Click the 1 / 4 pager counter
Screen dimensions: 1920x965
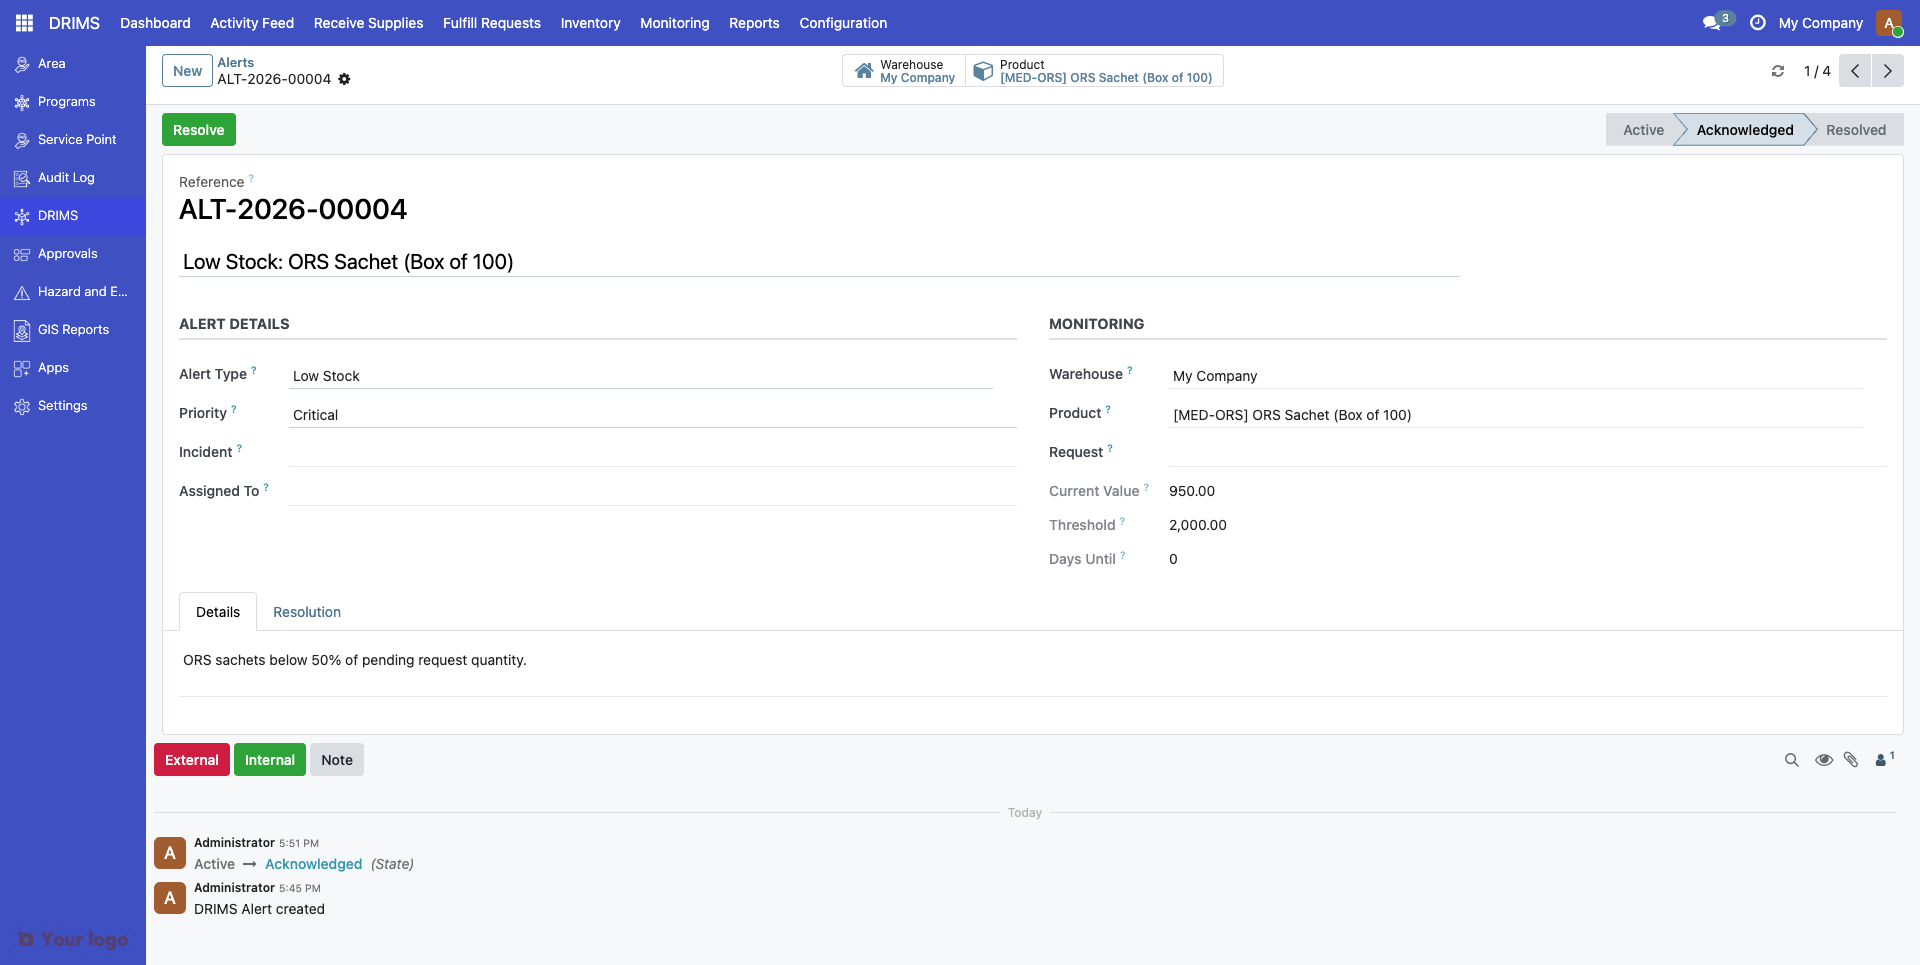[1817, 71]
